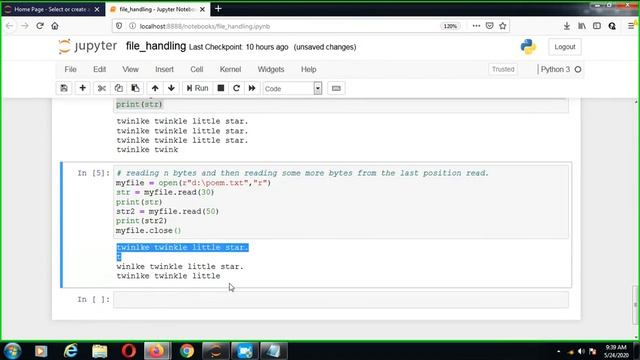The height and width of the screenshot is (360, 640).
Task: Click the speaker volume tray icon
Action: point(581,351)
